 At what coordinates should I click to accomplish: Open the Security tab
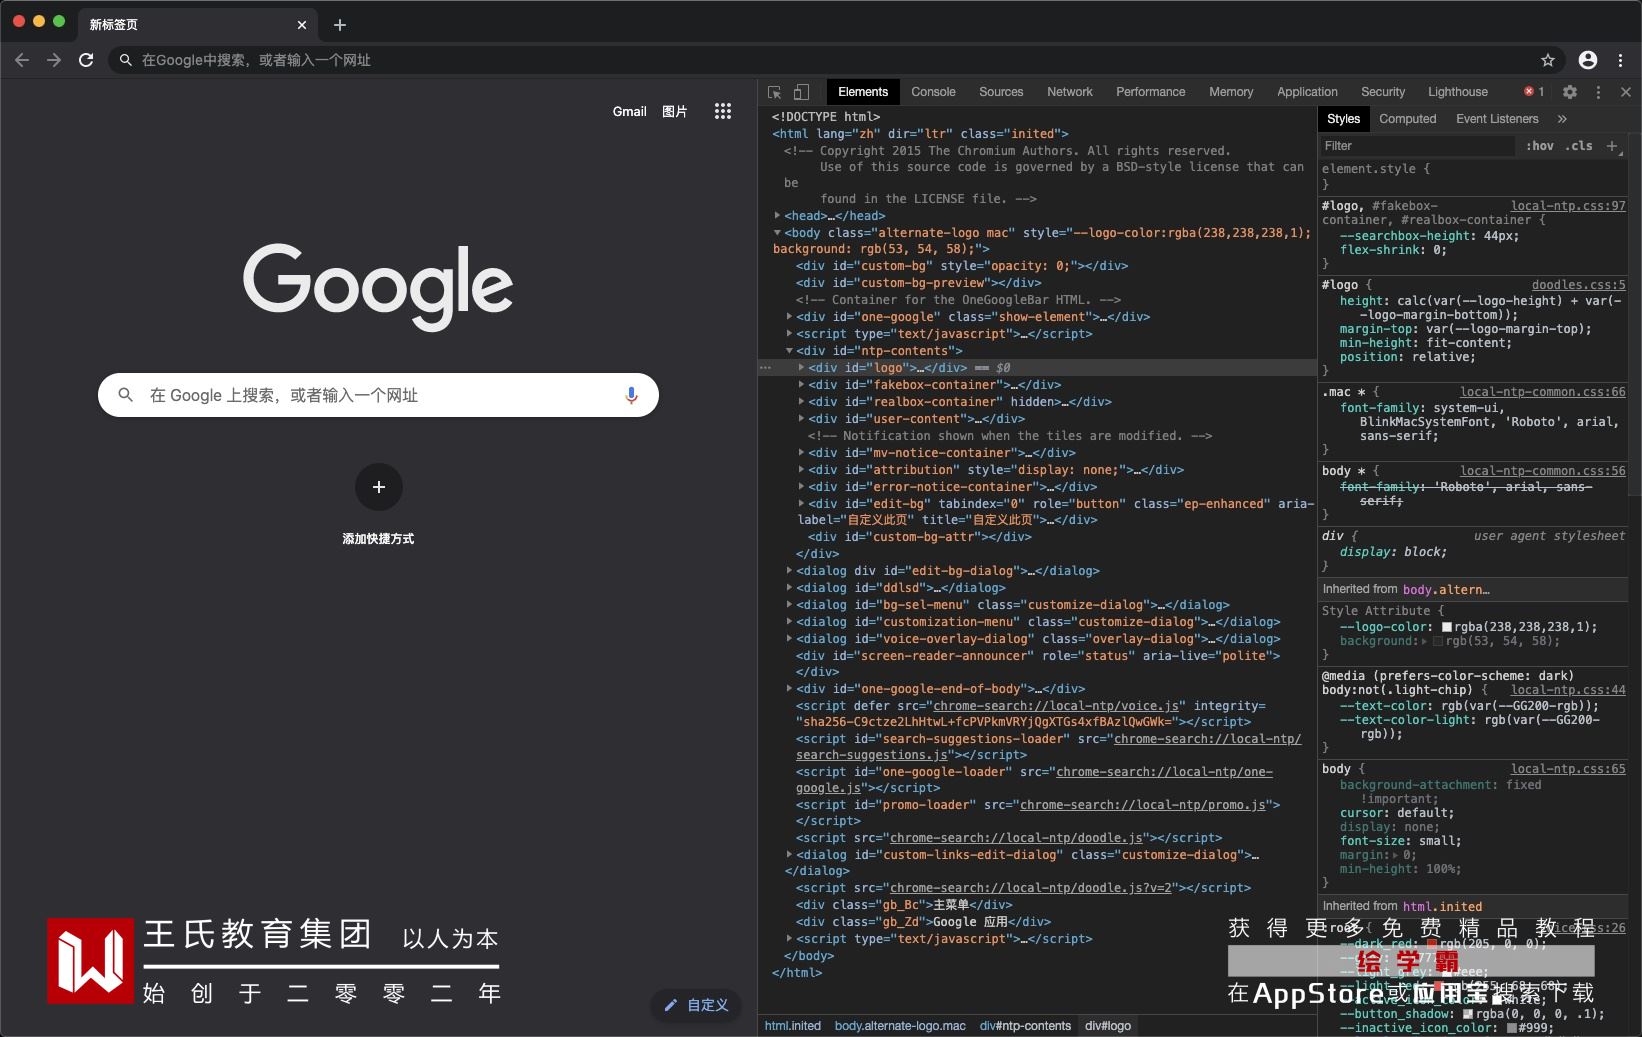(x=1383, y=92)
